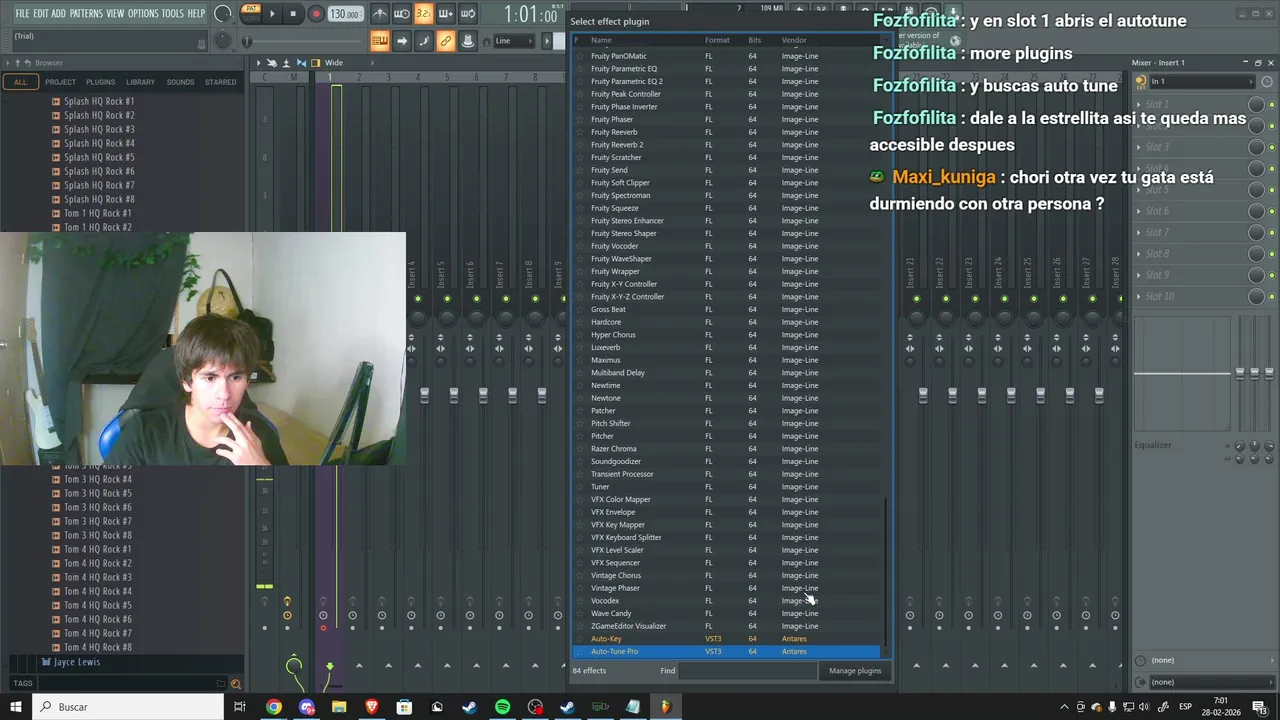Image resolution: width=1280 pixels, height=720 pixels.
Task: Toggle the Slot 8 enable LED
Action: click(x=1270, y=254)
